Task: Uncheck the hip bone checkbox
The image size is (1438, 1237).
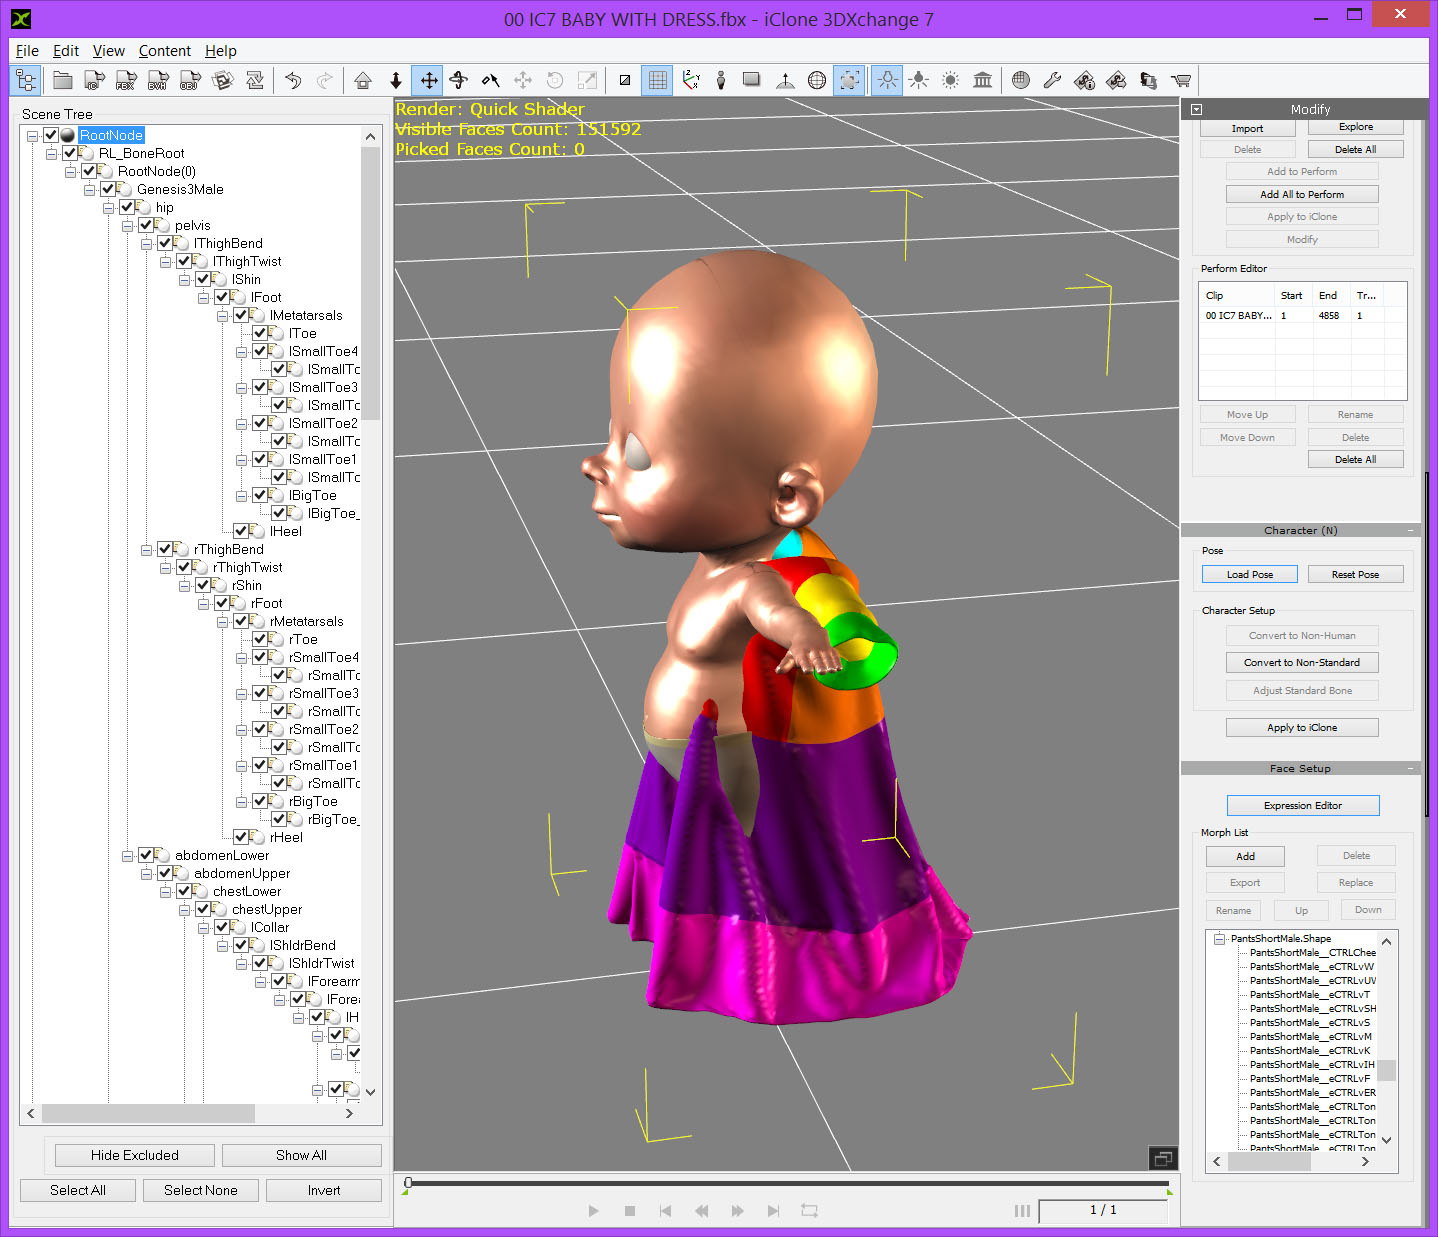Action: [126, 207]
